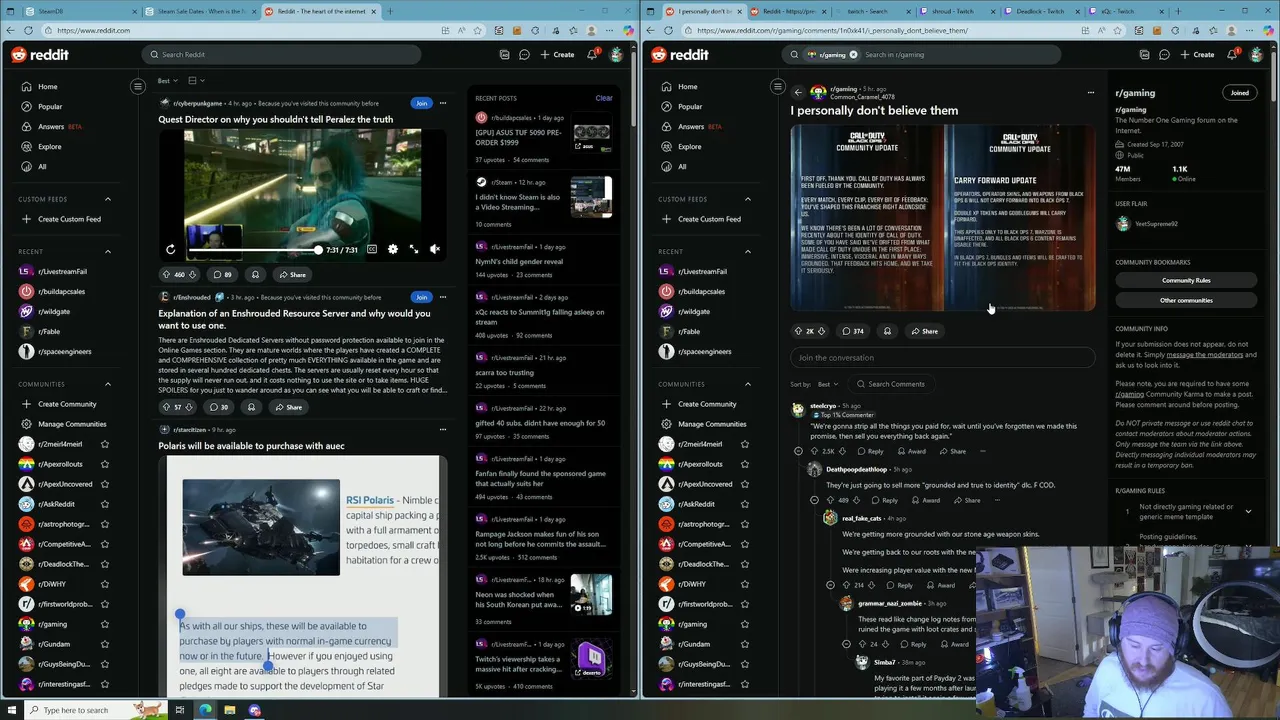Focus Search Reddit field in left window
This screenshot has height=720, width=1280.
click(x=280, y=54)
